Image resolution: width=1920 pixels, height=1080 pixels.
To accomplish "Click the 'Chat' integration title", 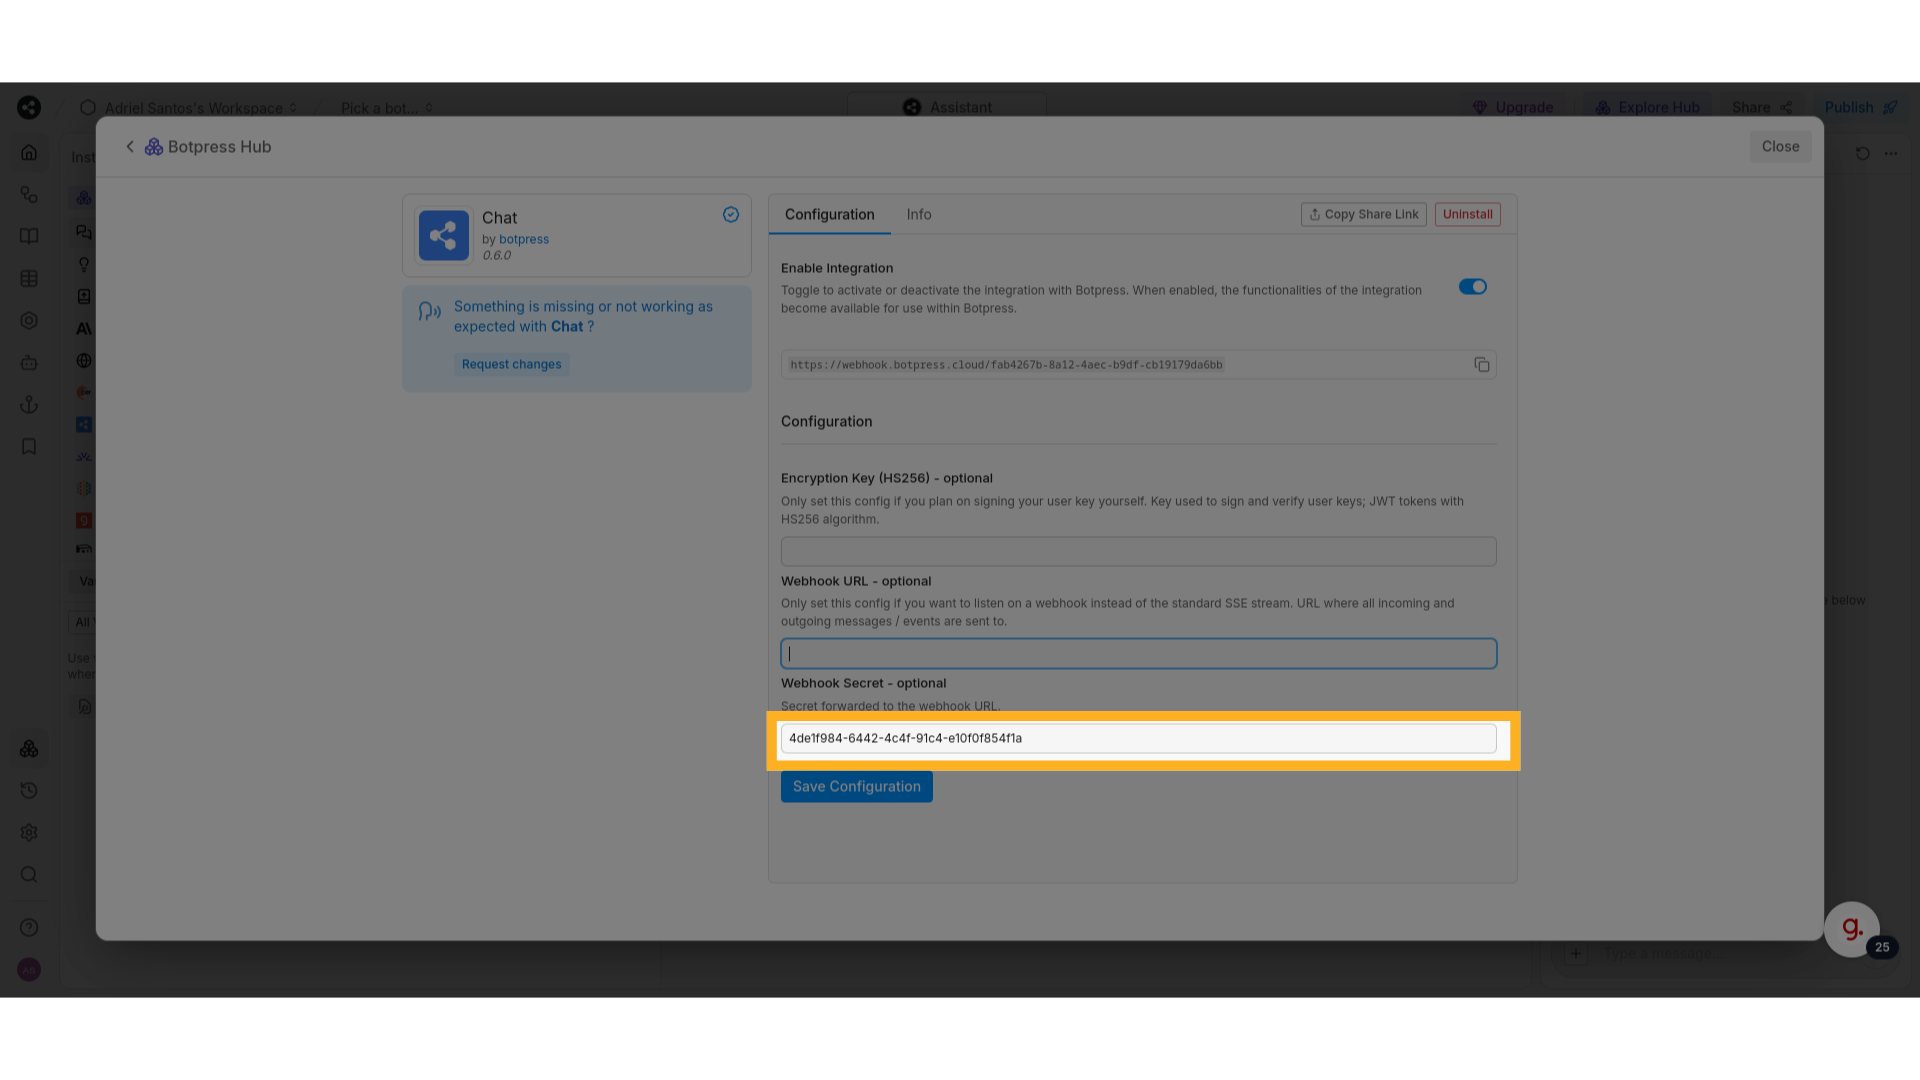I will tap(499, 217).
